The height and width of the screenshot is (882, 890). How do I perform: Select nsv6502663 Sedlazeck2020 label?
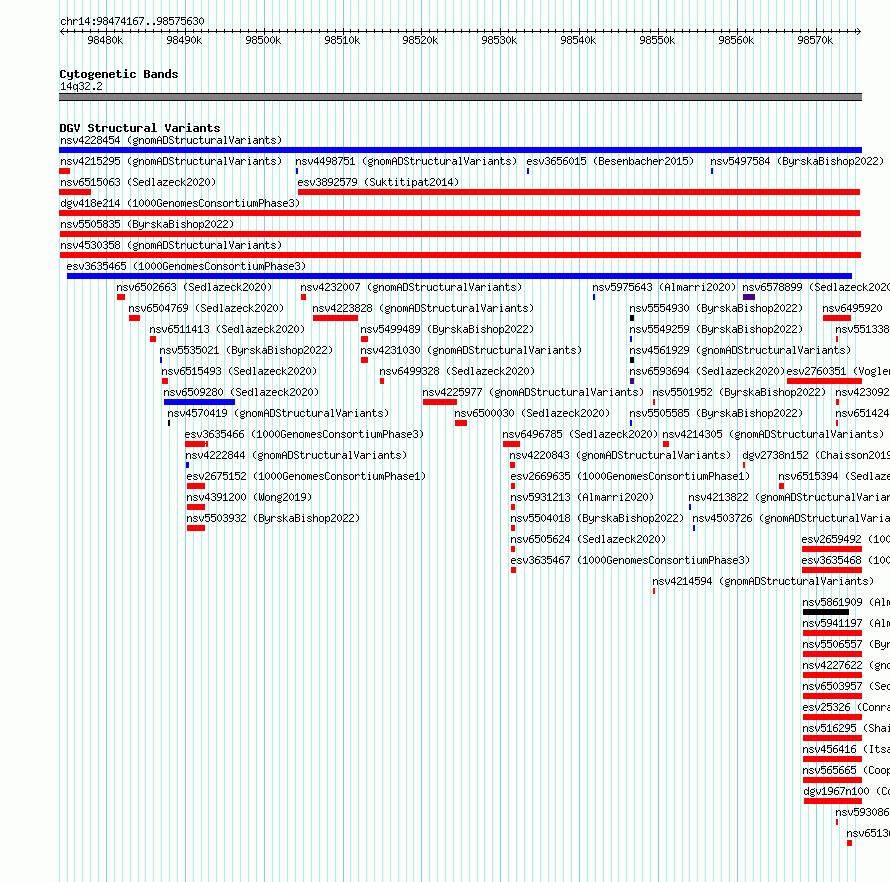194,287
